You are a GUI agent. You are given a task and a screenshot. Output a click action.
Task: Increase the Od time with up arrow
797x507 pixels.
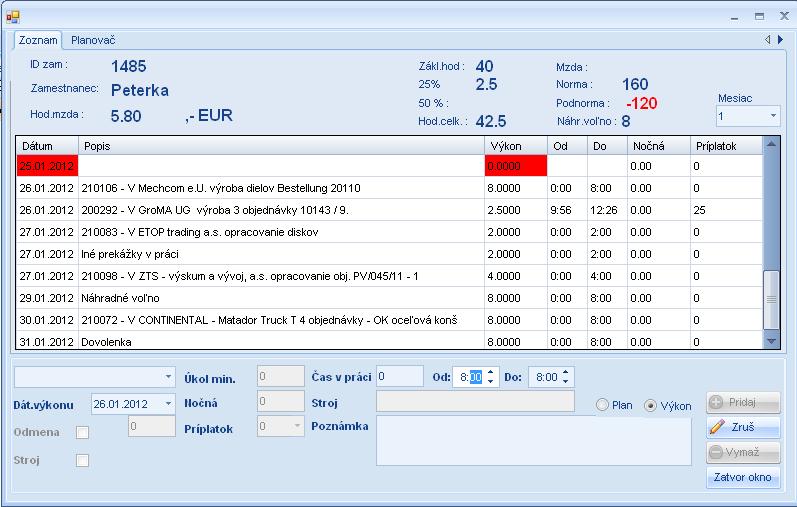pyautogui.click(x=491, y=372)
